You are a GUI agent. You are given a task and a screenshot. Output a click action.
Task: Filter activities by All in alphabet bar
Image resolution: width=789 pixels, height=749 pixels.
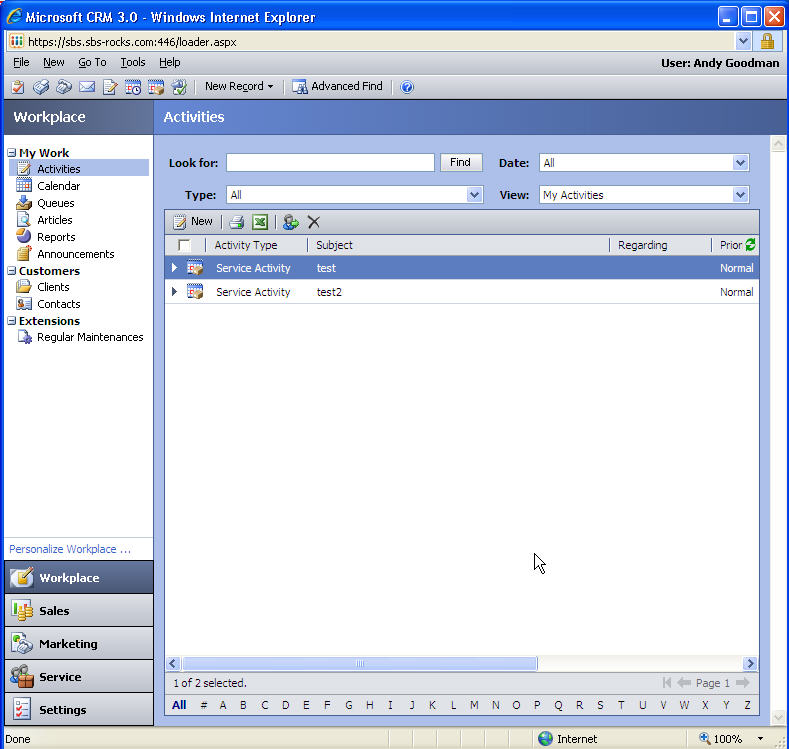point(179,705)
